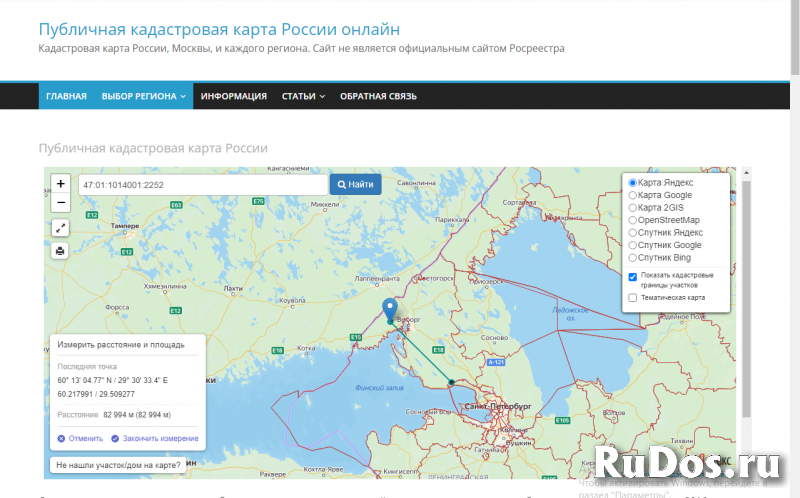800x498 pixels.
Task: Click the Измерить расстояние и площадь heading
Action: pyautogui.click(x=121, y=344)
